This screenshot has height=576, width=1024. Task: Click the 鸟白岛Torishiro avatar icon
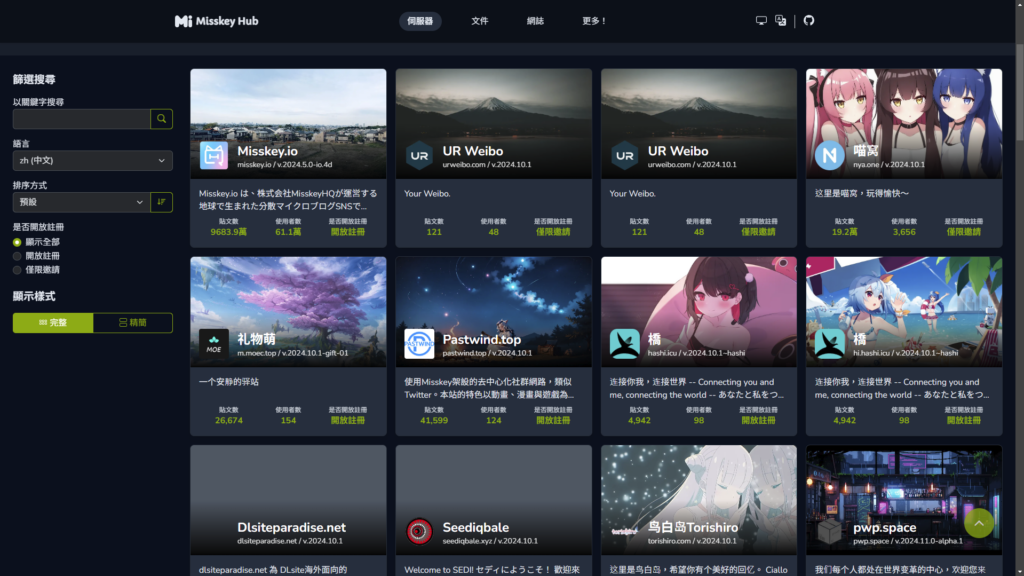click(x=624, y=532)
